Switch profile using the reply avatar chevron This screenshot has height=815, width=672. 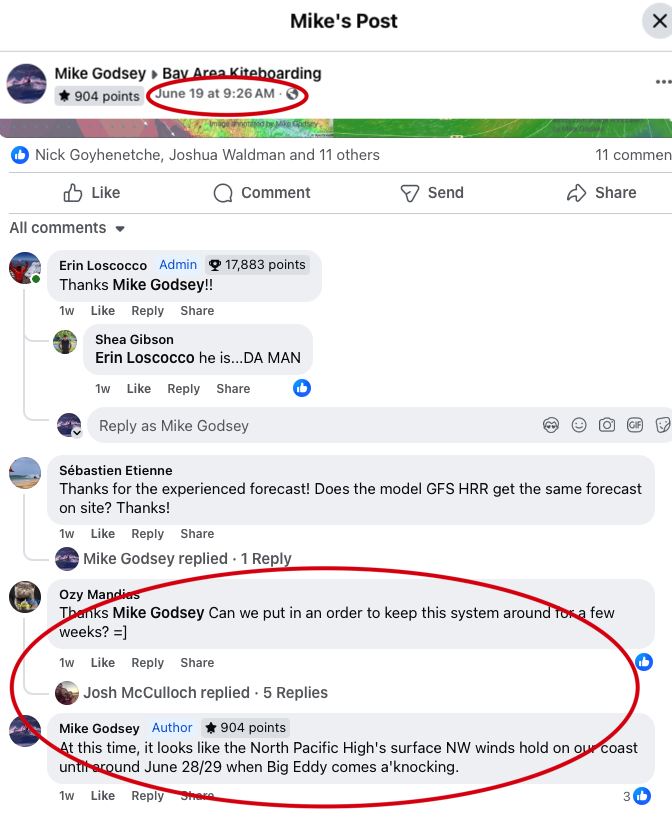(x=77, y=433)
